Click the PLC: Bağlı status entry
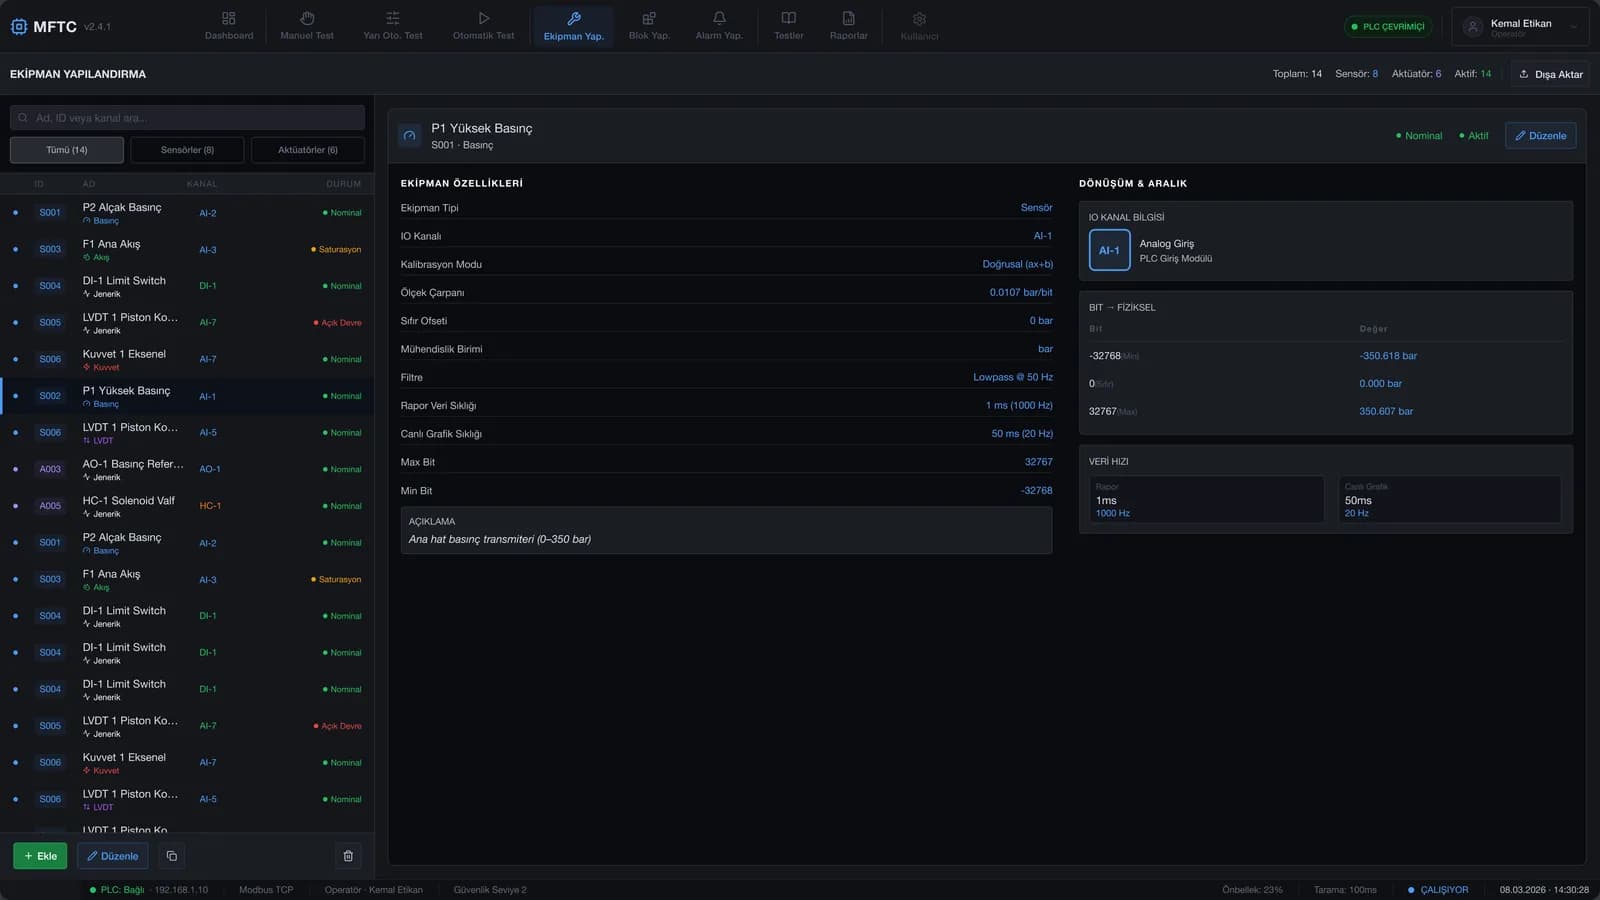1600x900 pixels. (117, 890)
